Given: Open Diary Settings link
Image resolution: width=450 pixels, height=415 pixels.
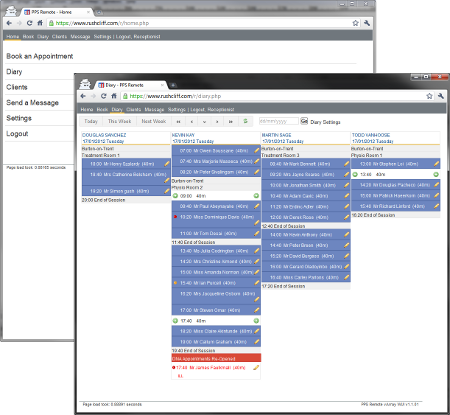Looking at the screenshot, I should (325, 122).
